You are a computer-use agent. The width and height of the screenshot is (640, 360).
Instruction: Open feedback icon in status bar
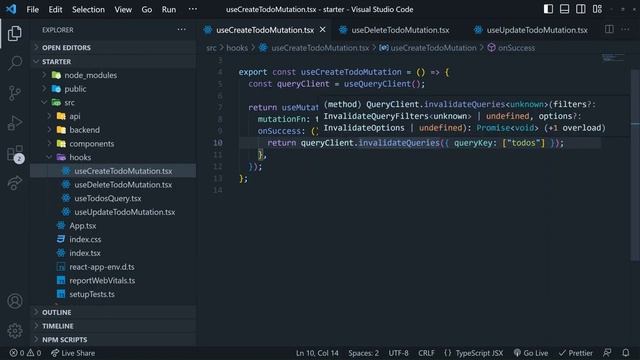point(607,353)
